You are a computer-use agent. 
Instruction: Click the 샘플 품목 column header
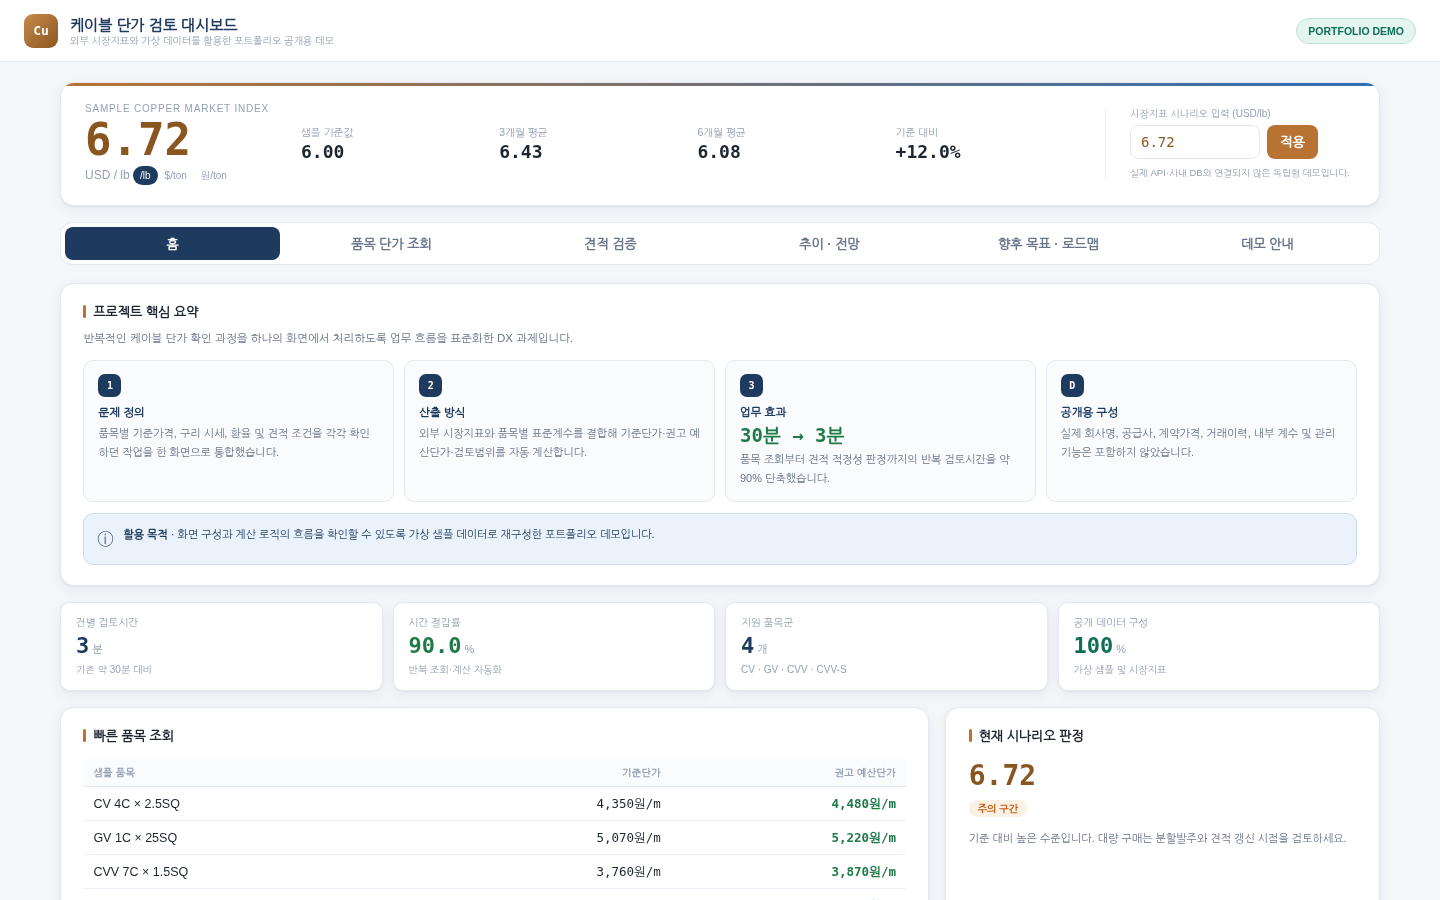[114, 773]
